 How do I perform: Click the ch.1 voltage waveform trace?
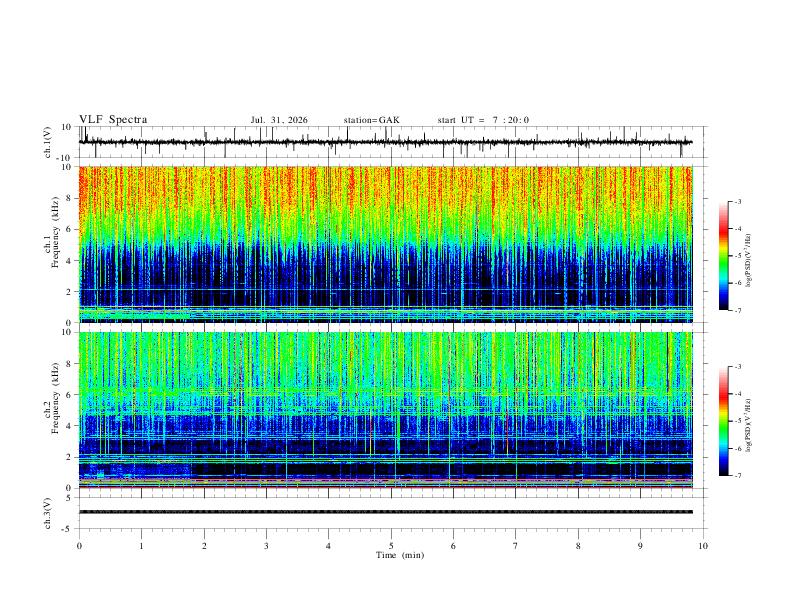(385, 142)
